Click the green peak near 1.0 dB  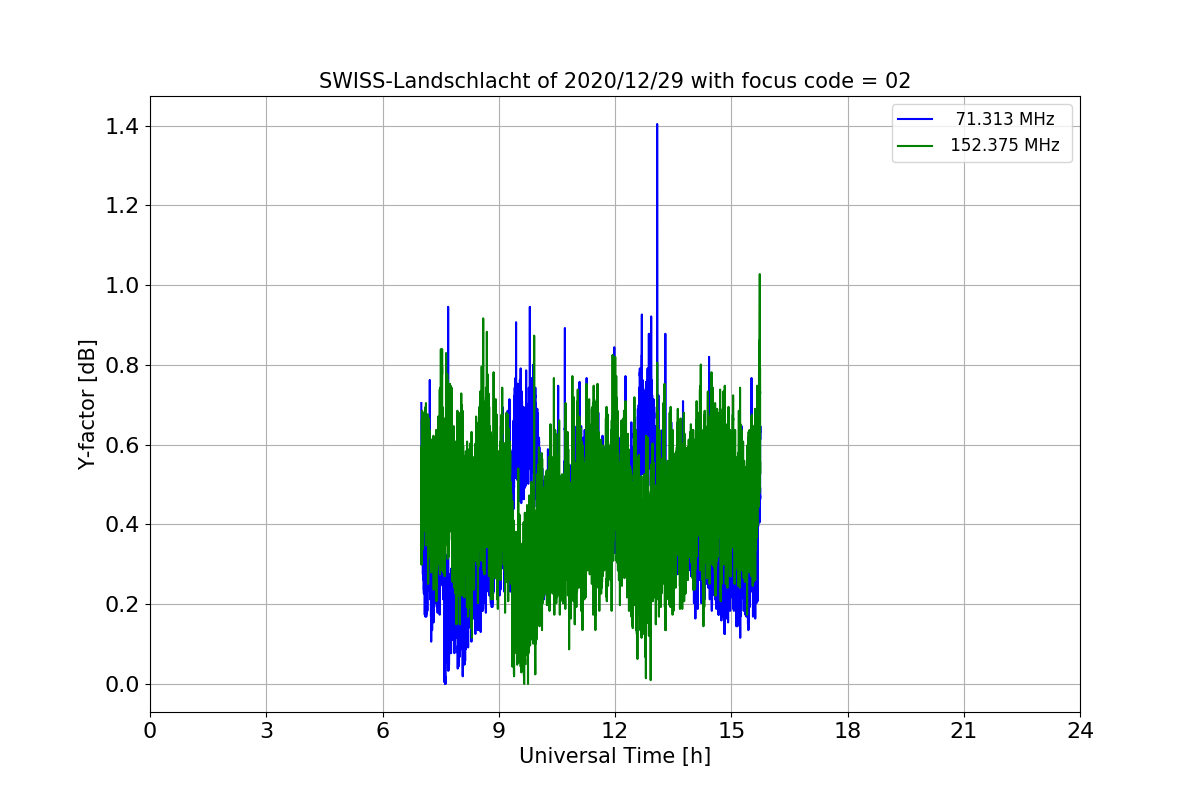760,275
